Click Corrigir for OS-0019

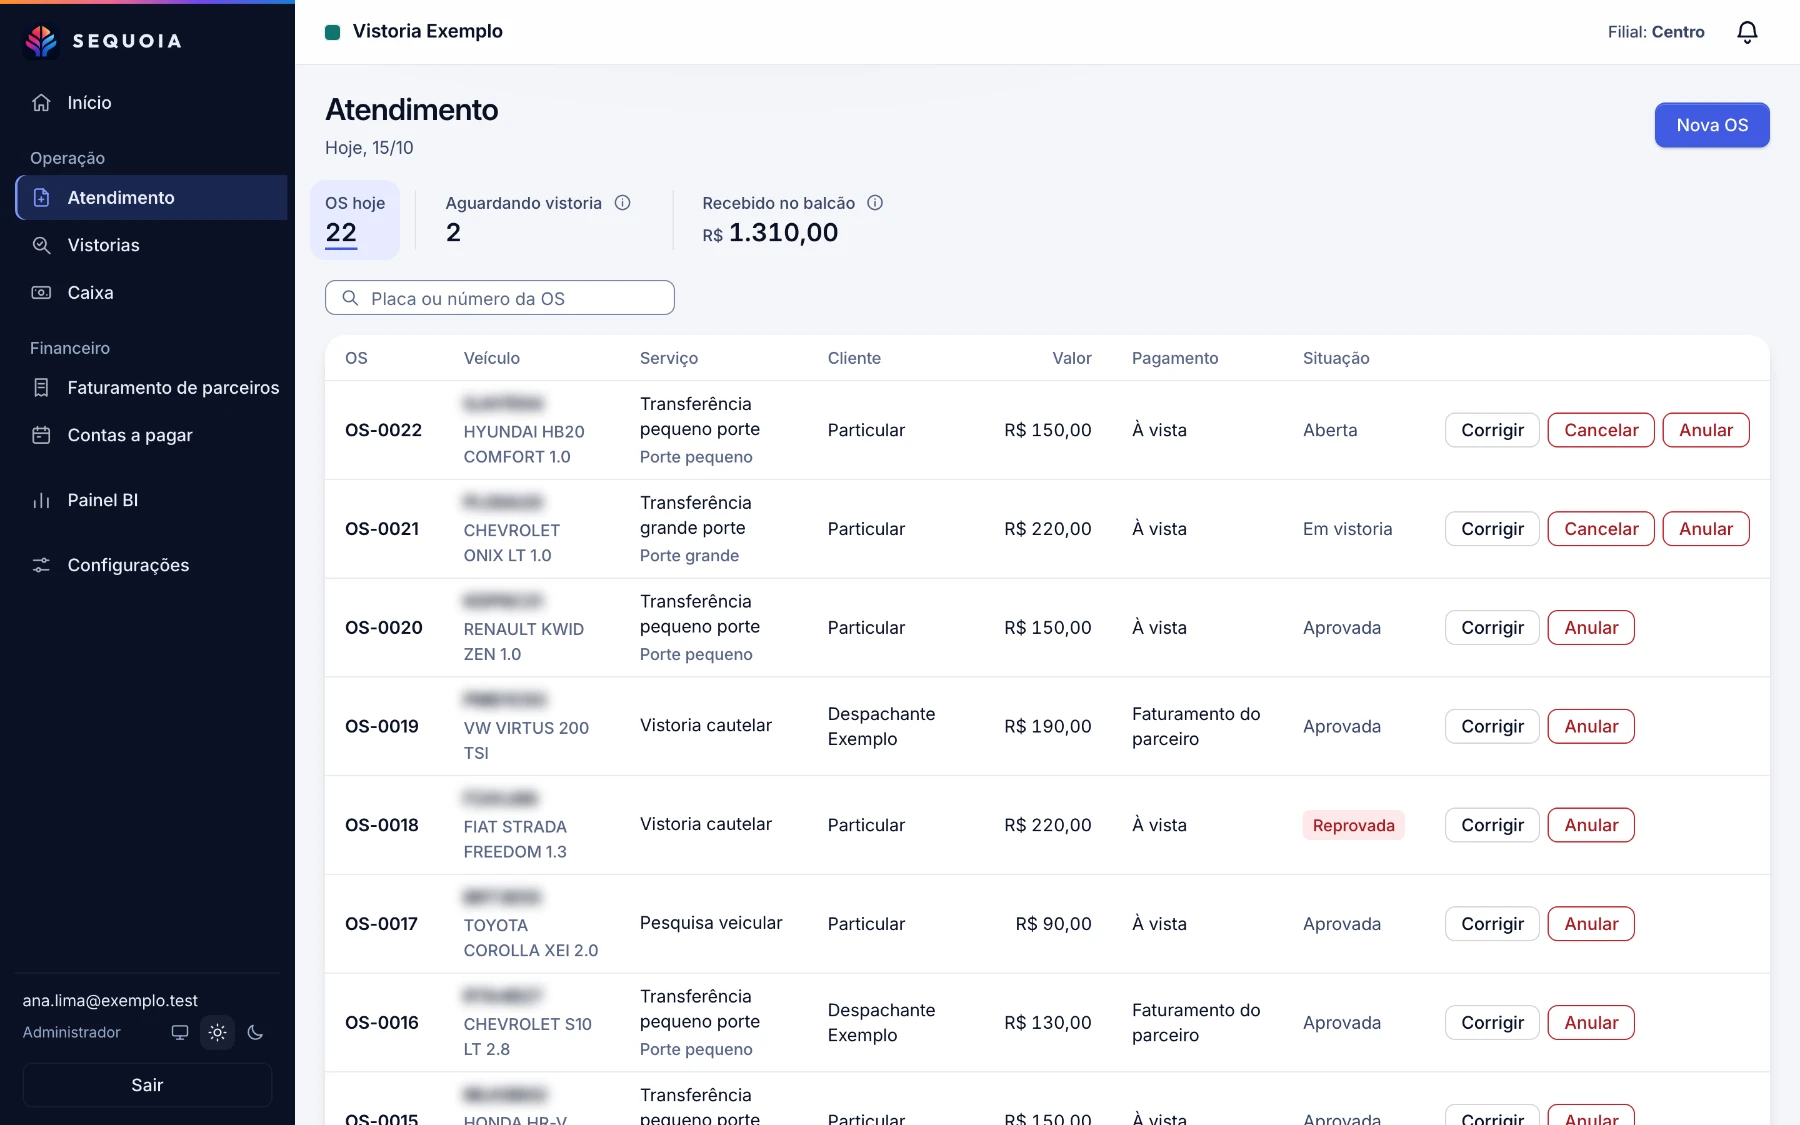pyautogui.click(x=1492, y=726)
